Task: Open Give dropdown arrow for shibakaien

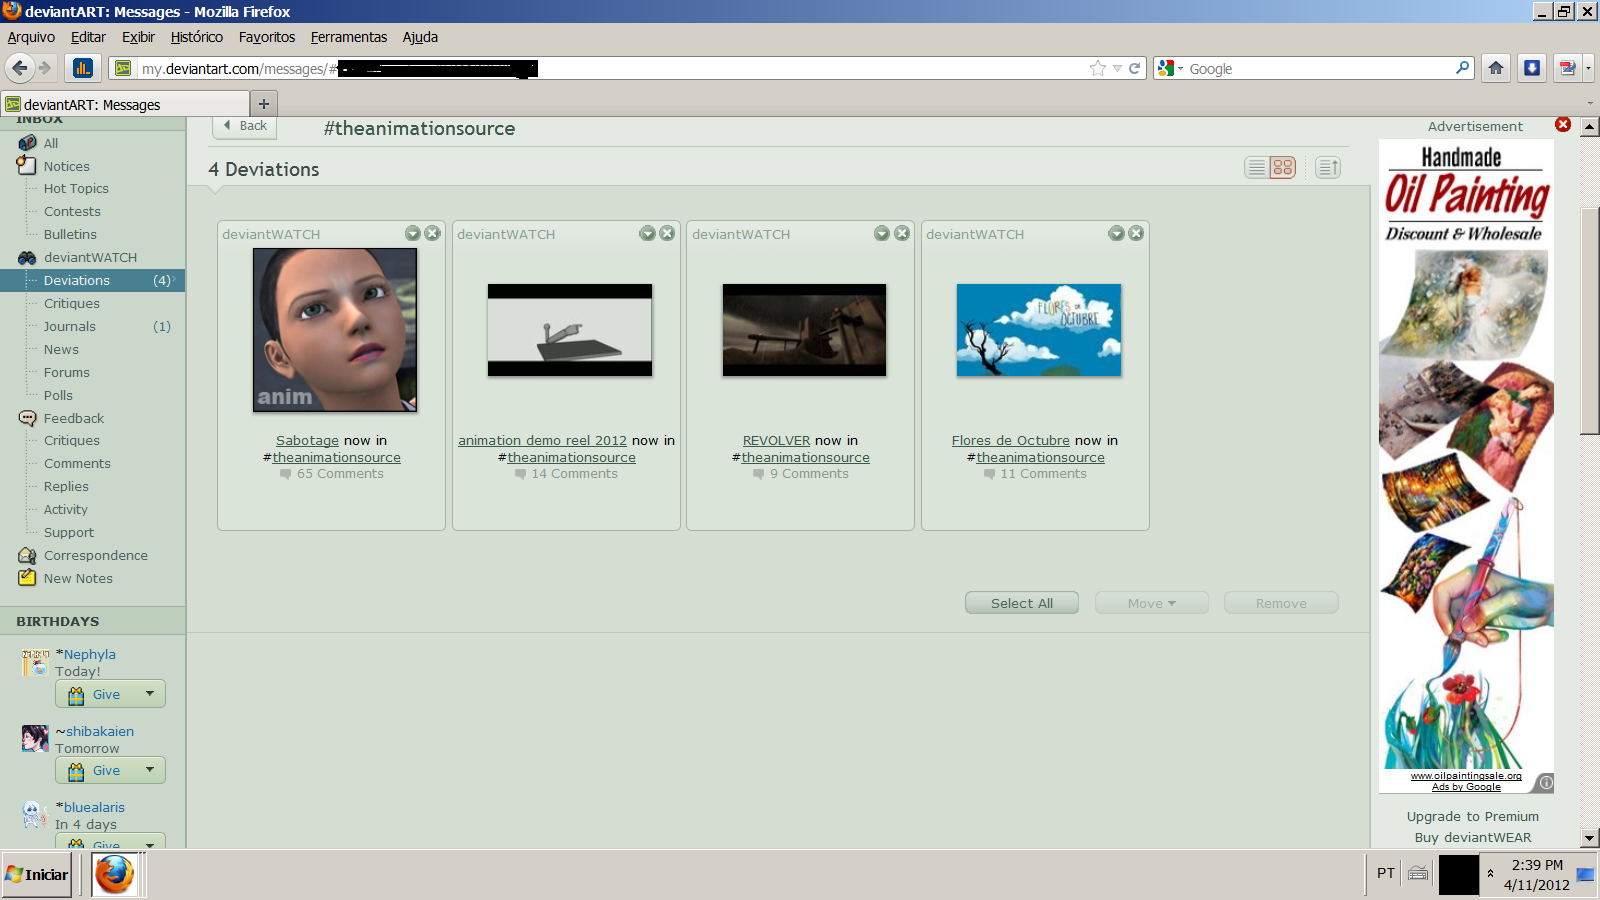Action: pos(150,770)
